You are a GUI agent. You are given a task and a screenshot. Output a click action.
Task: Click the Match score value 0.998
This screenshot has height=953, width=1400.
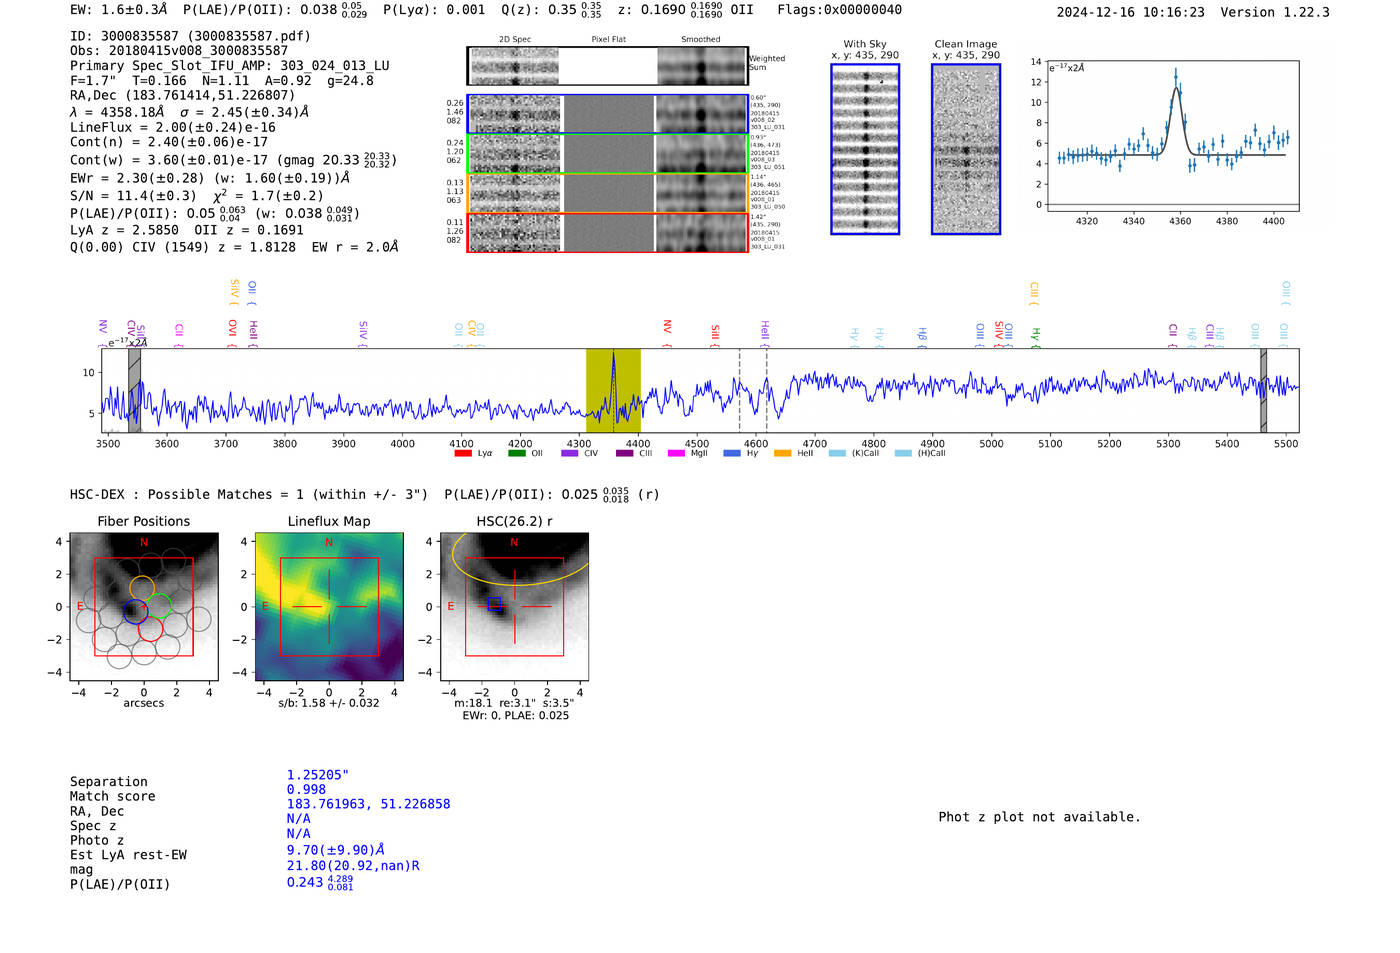[x=306, y=790]
